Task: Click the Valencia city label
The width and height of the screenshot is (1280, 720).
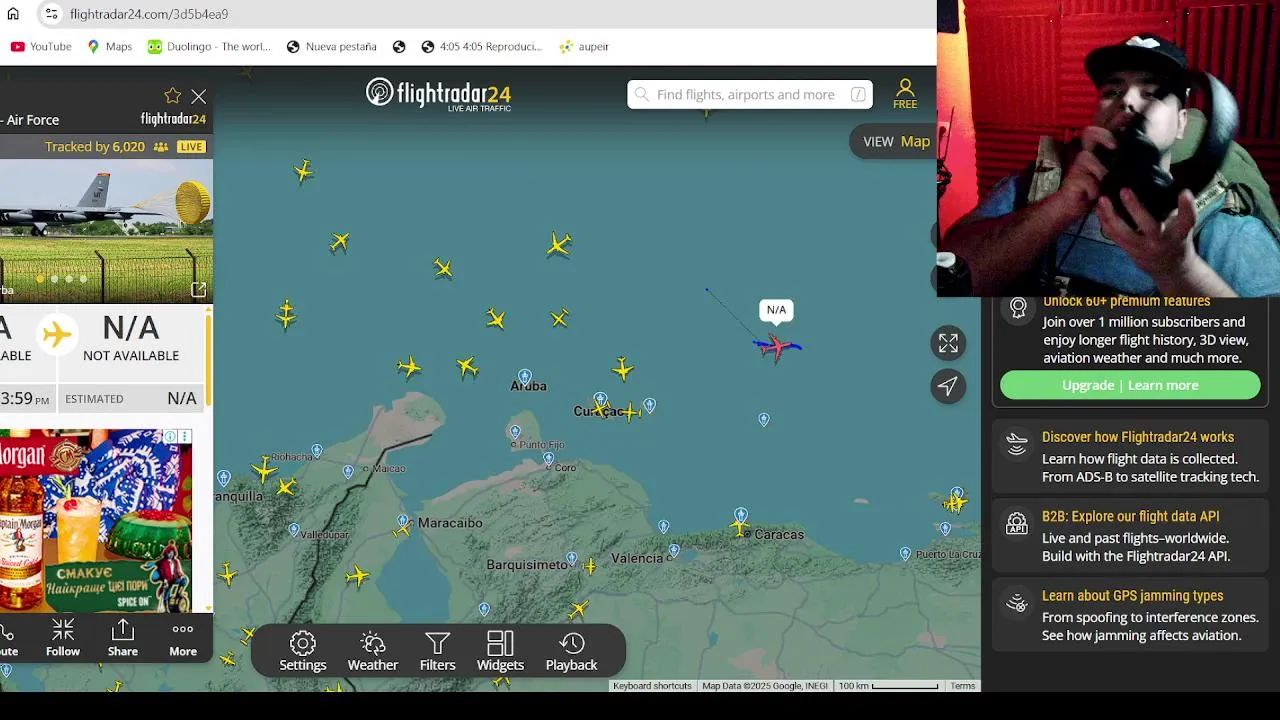Action: pos(637,558)
